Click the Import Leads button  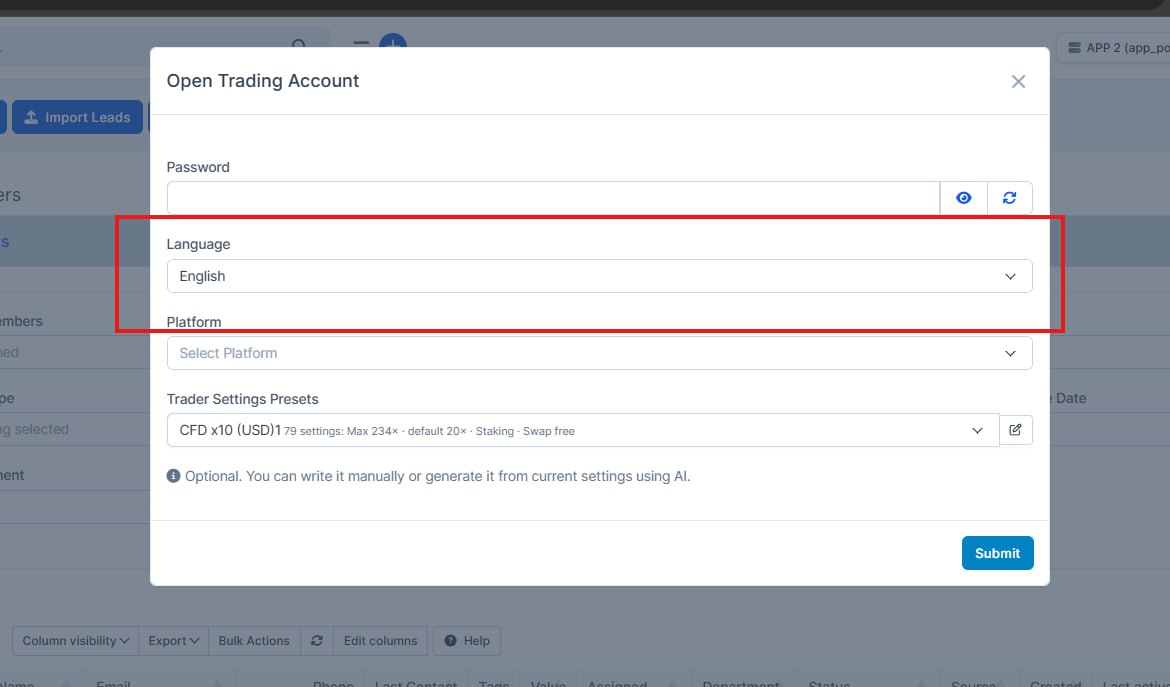click(77, 117)
